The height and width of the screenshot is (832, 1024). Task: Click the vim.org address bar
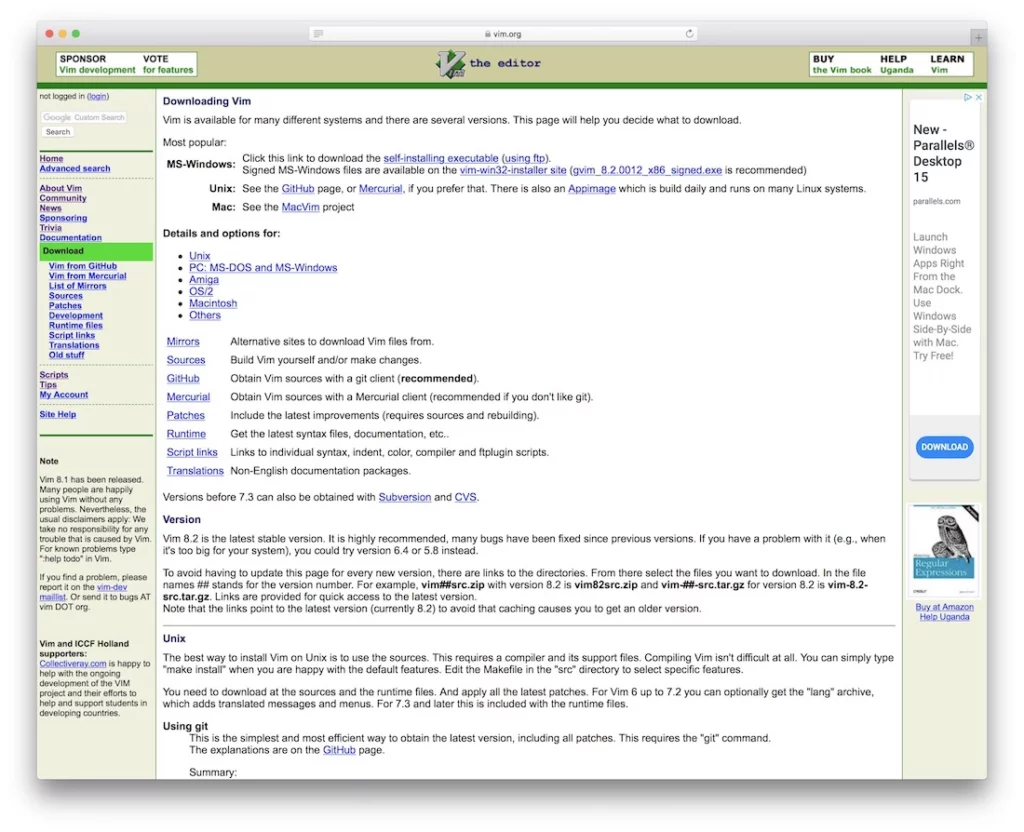tap(503, 34)
